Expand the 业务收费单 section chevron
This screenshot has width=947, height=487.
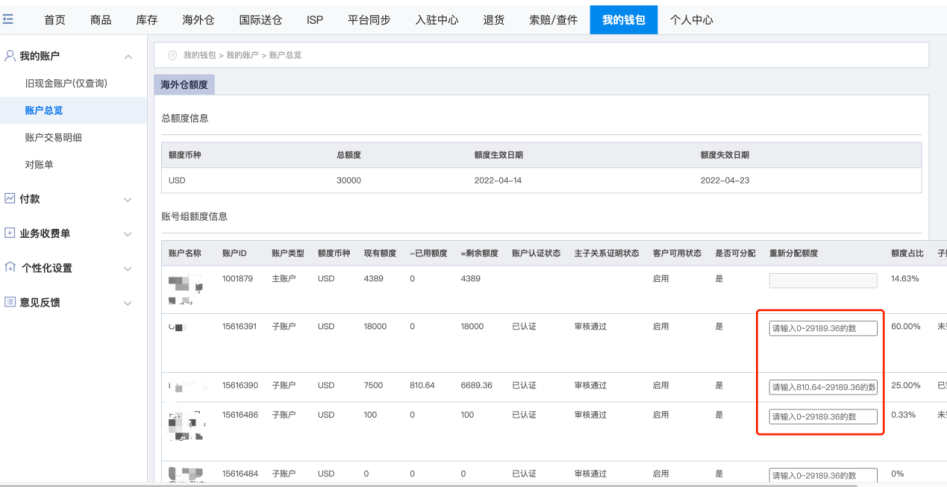pos(128,234)
